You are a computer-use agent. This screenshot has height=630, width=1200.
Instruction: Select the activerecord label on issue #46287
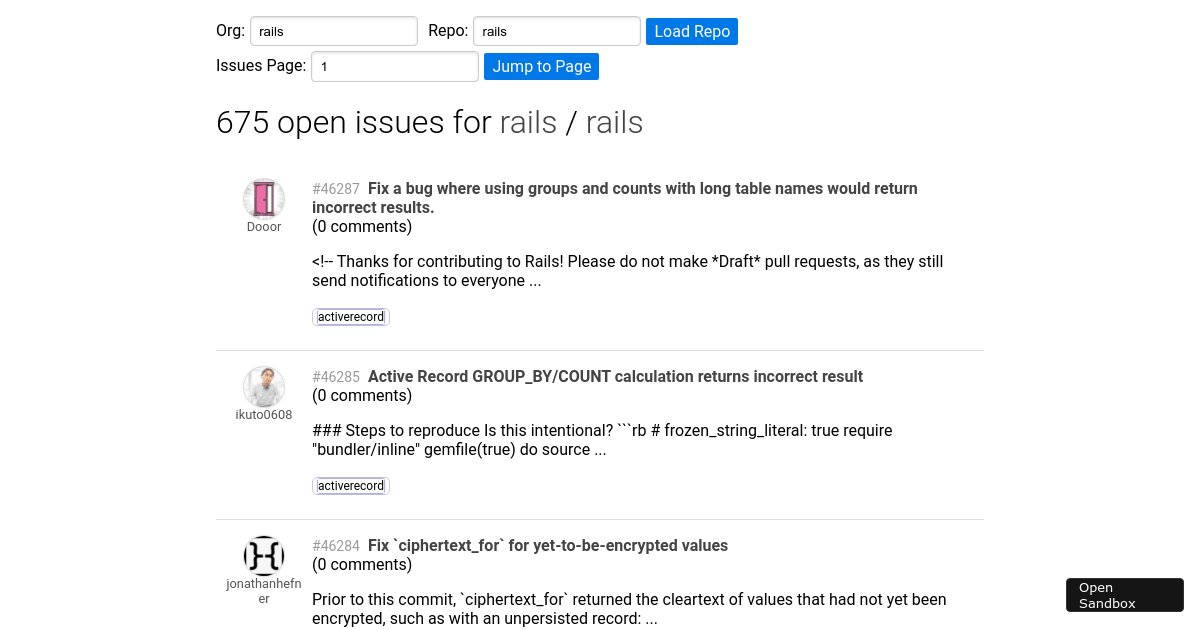coord(350,316)
